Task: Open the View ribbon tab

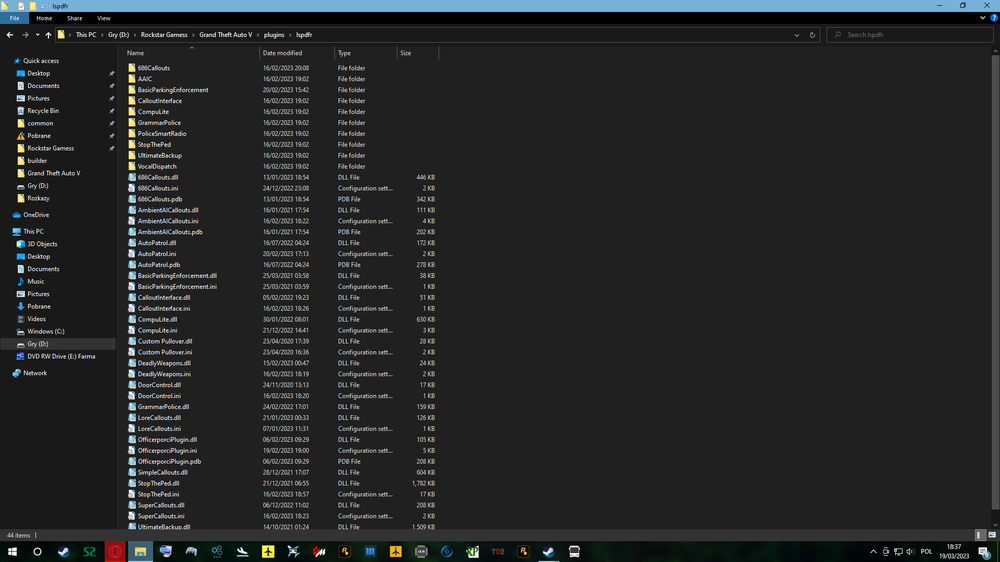Action: point(103,18)
